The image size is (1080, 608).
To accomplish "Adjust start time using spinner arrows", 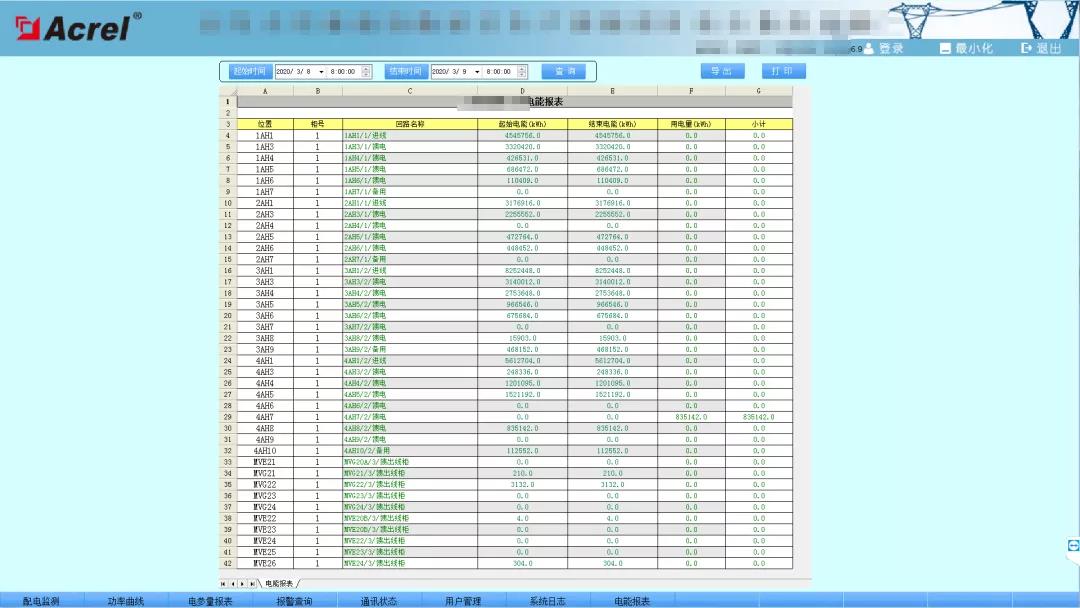I will 366,72.
